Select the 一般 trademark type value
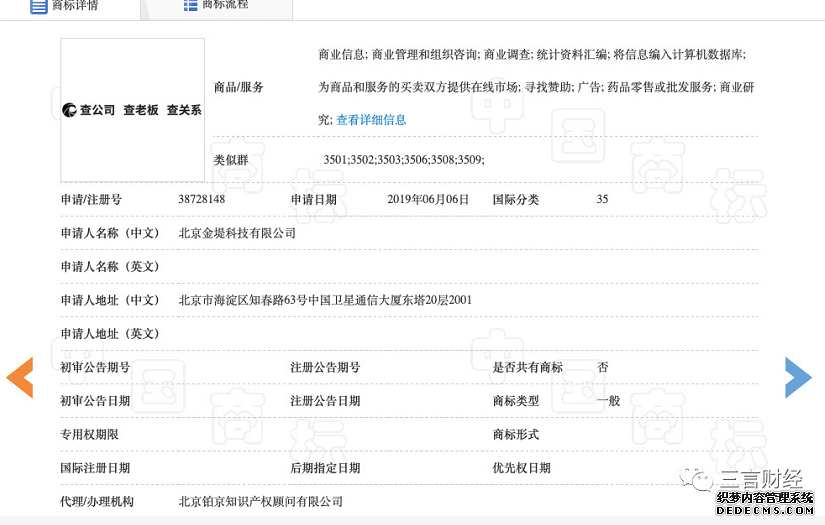Viewport: 825px width, 525px height. [x=608, y=401]
